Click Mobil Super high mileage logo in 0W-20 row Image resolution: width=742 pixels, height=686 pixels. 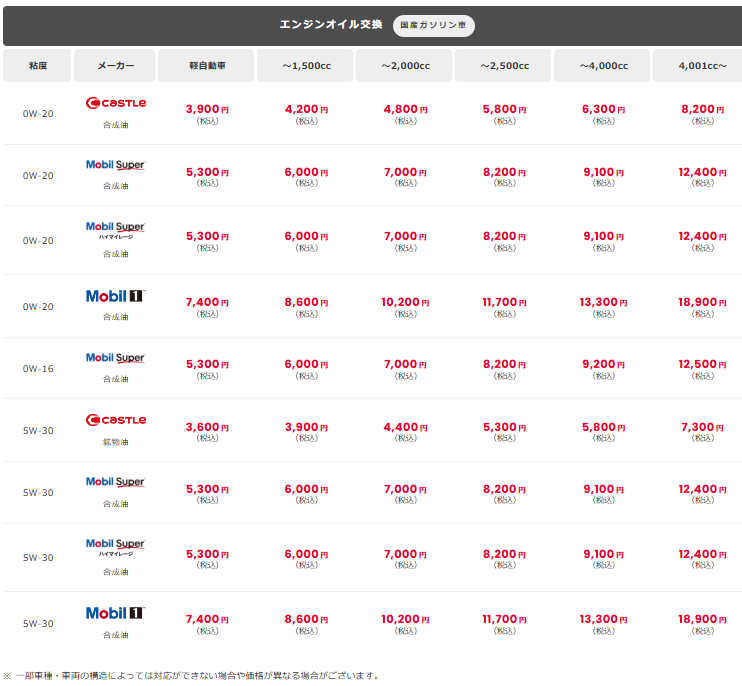115,229
